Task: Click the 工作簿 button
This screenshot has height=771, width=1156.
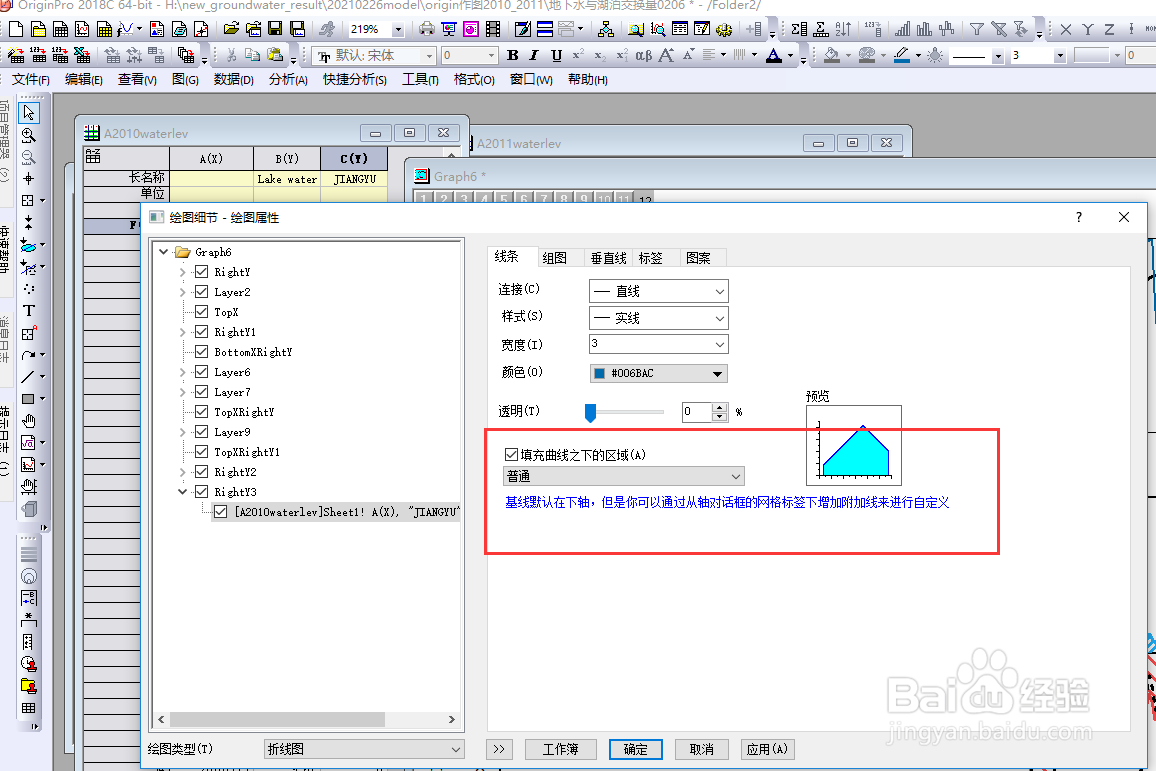Action: [560, 750]
